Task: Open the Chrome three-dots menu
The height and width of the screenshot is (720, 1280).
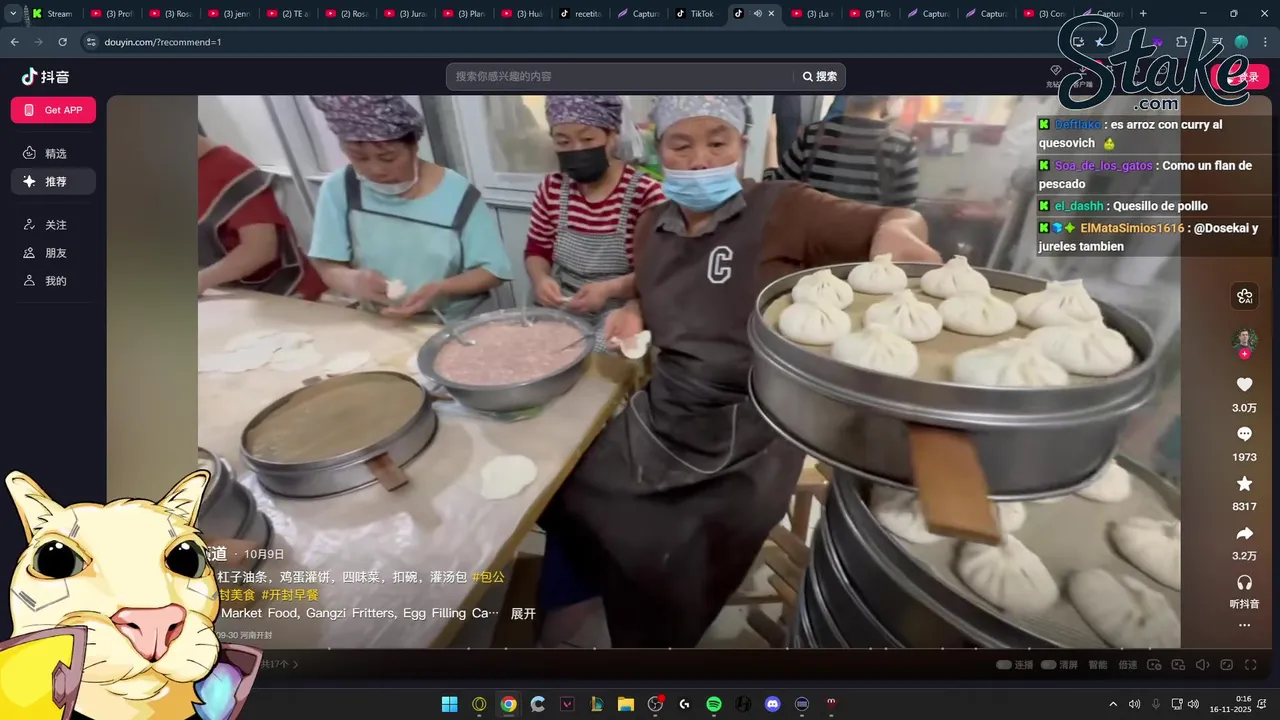Action: 1267,42
